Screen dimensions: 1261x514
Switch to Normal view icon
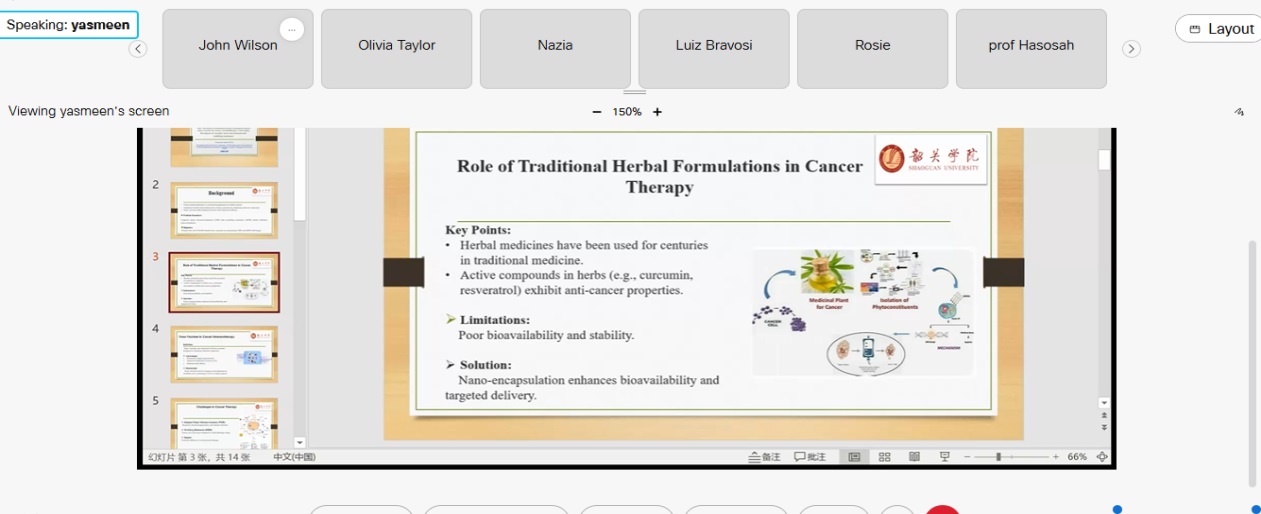click(x=854, y=457)
